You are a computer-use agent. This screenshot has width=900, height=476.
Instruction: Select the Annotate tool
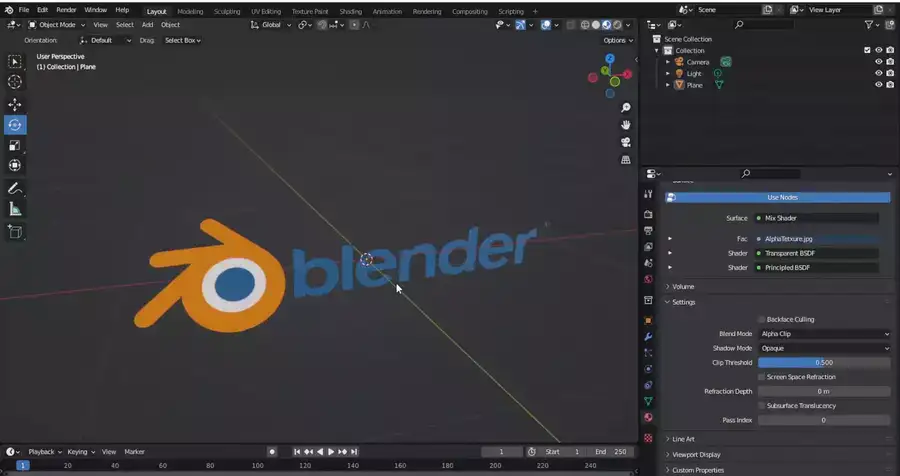coord(15,188)
